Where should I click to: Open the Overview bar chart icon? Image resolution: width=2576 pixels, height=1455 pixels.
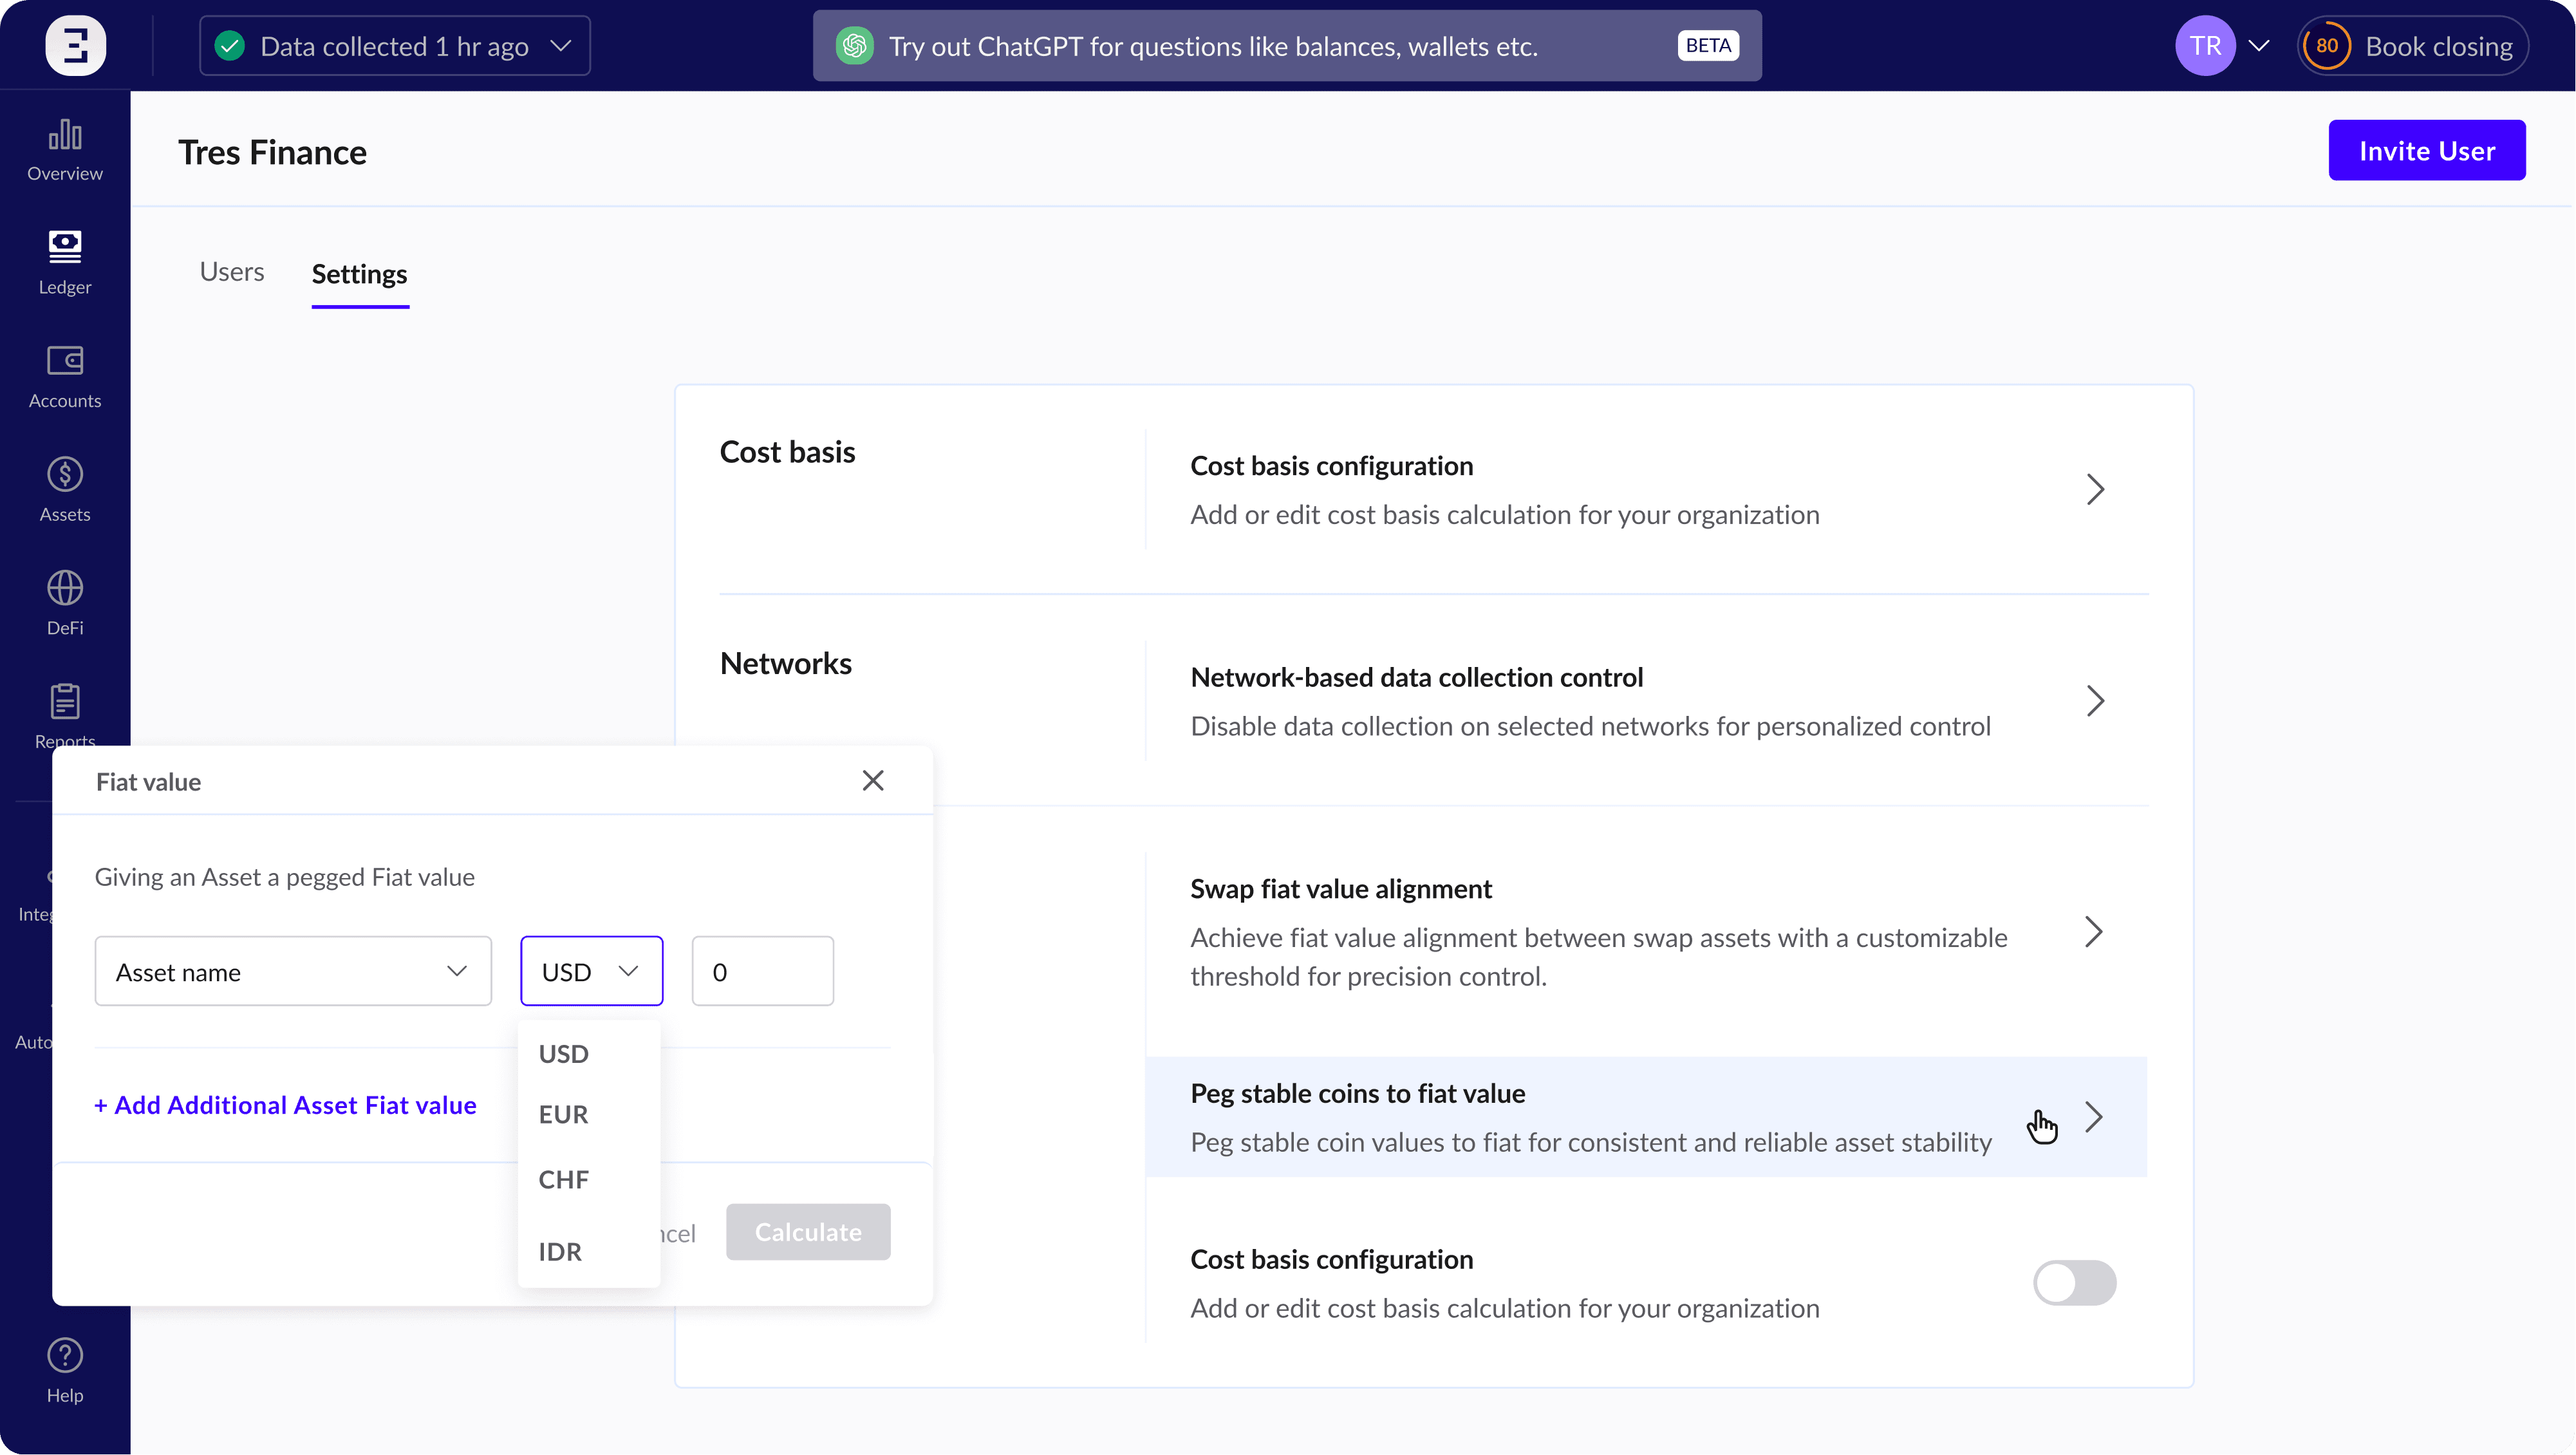pos(65,135)
